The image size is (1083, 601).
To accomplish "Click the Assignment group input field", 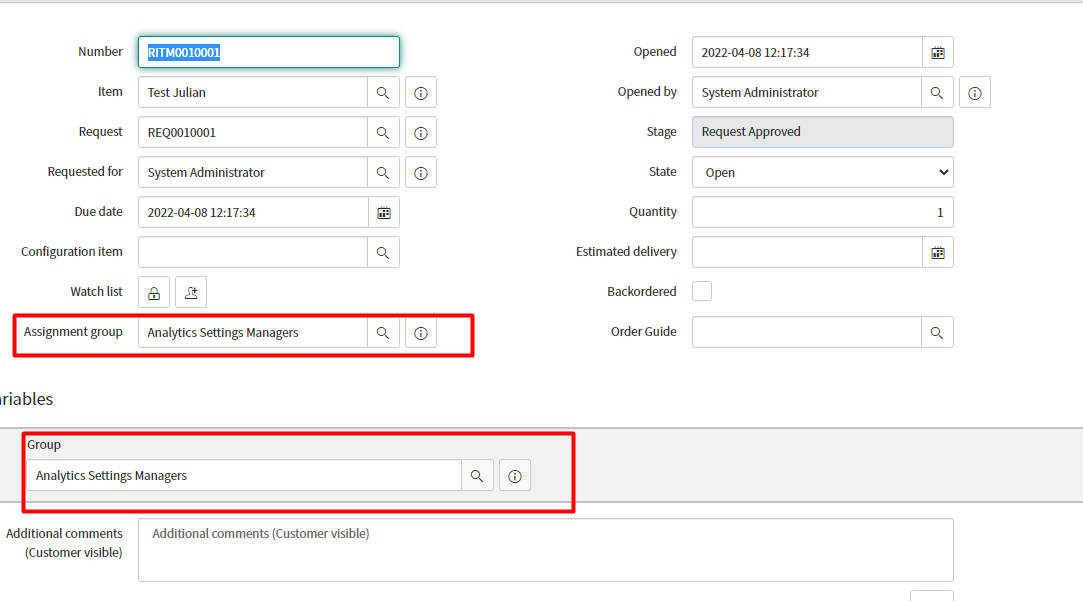I will coord(253,333).
